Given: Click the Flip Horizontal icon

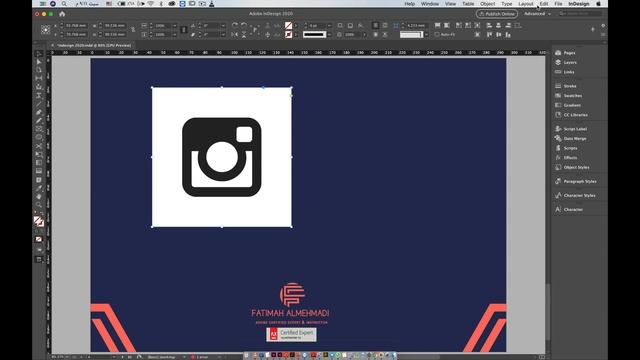Looking at the screenshot, I should tap(235, 35).
